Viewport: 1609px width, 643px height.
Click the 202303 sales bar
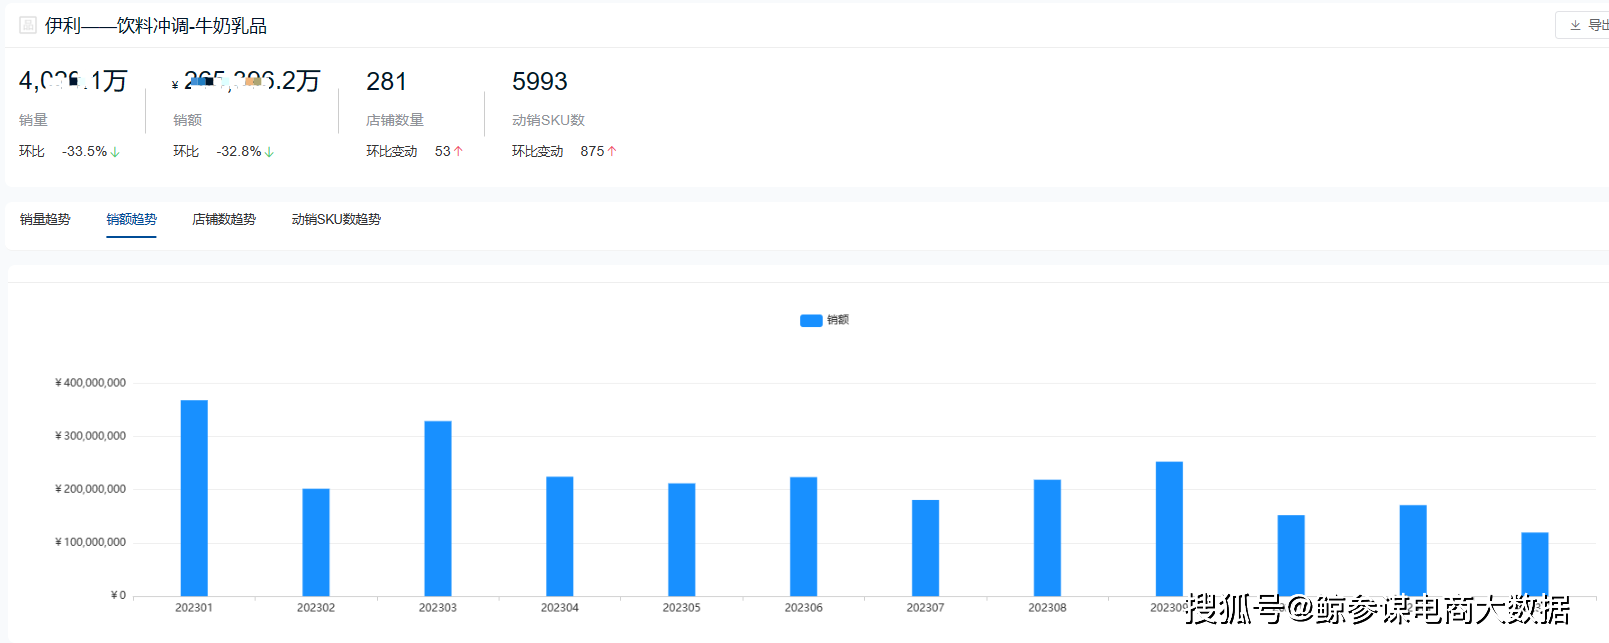(438, 508)
